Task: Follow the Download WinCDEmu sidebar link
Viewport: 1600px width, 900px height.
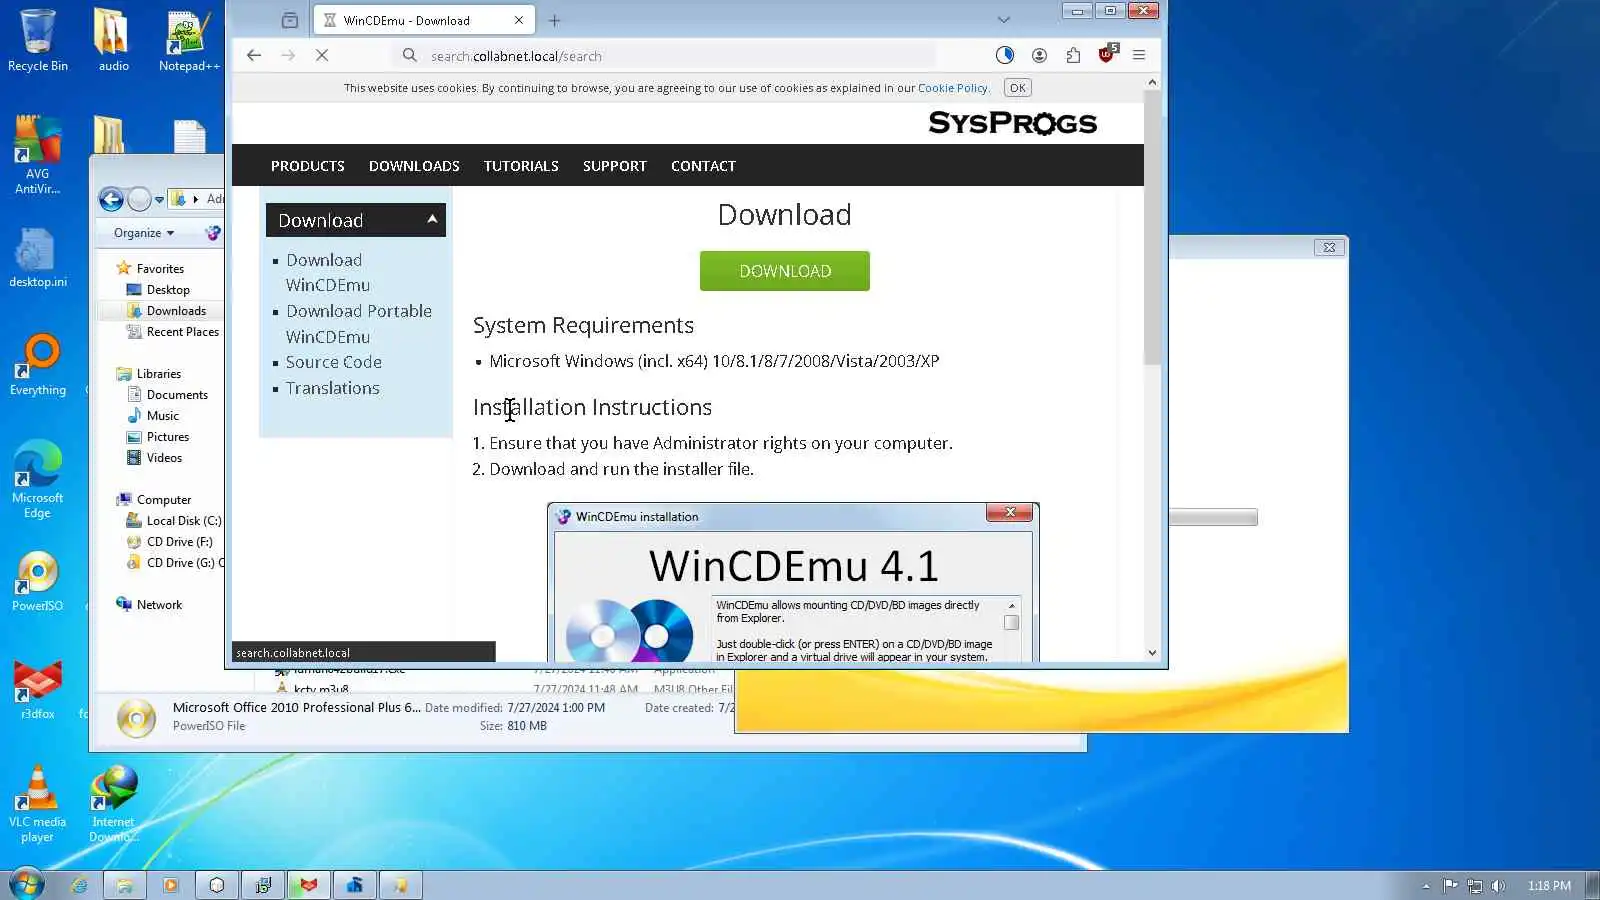Action: click(x=328, y=272)
